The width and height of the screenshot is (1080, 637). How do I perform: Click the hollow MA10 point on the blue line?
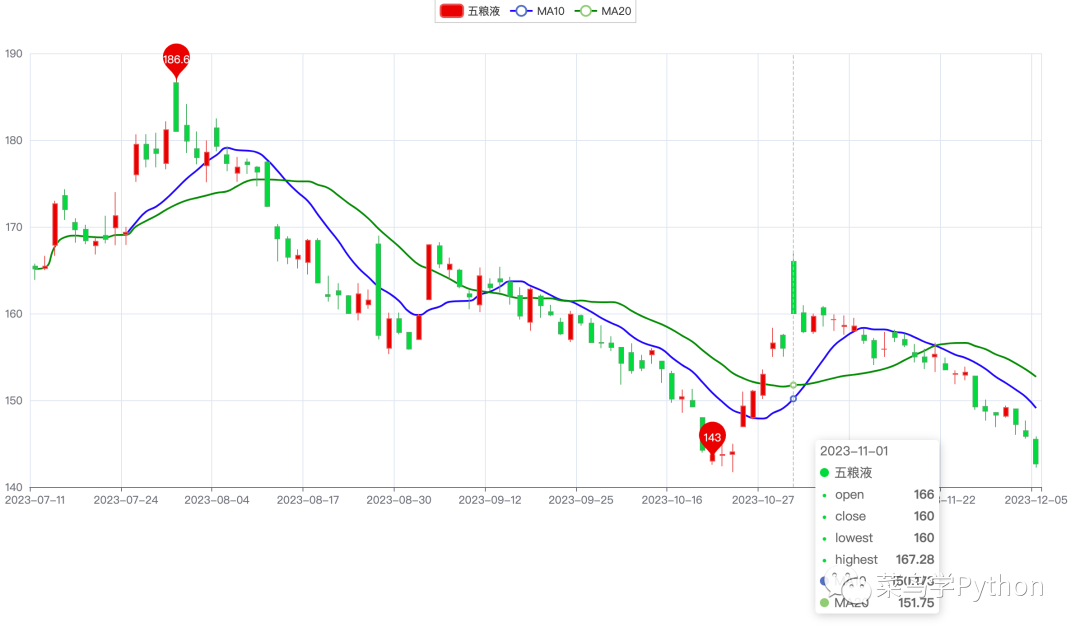[793, 399]
